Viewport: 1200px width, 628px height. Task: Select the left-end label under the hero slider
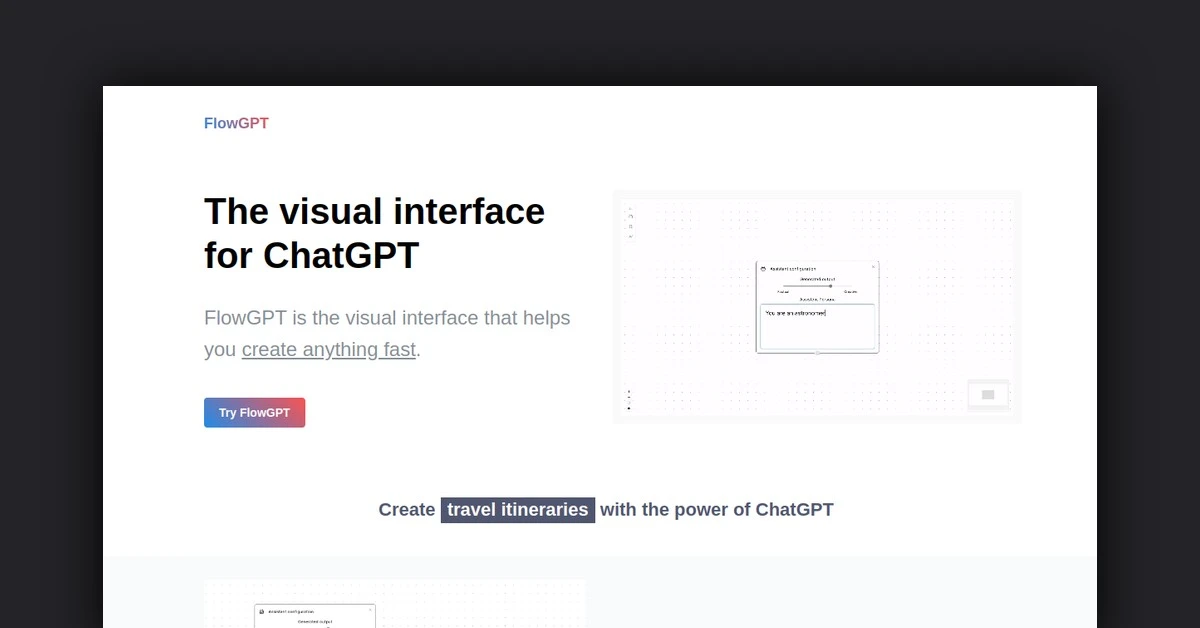pyautogui.click(x=783, y=292)
